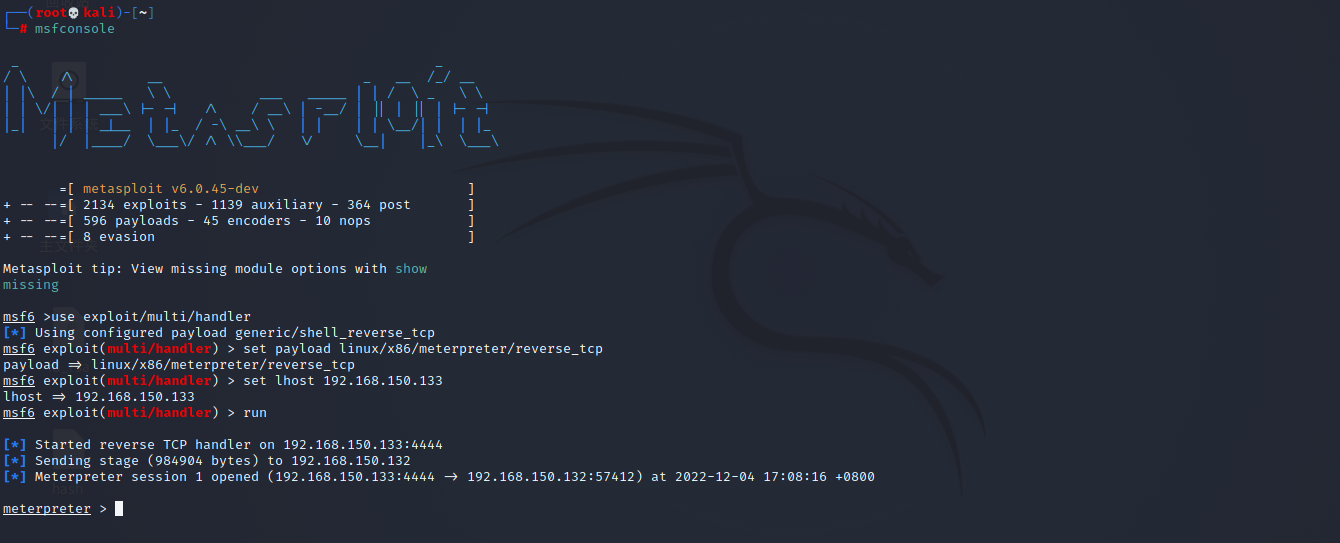Image resolution: width=1340 pixels, height=543 pixels.
Task: Click the 'Metasploit tip:' label
Action: pyautogui.click(x=63, y=269)
